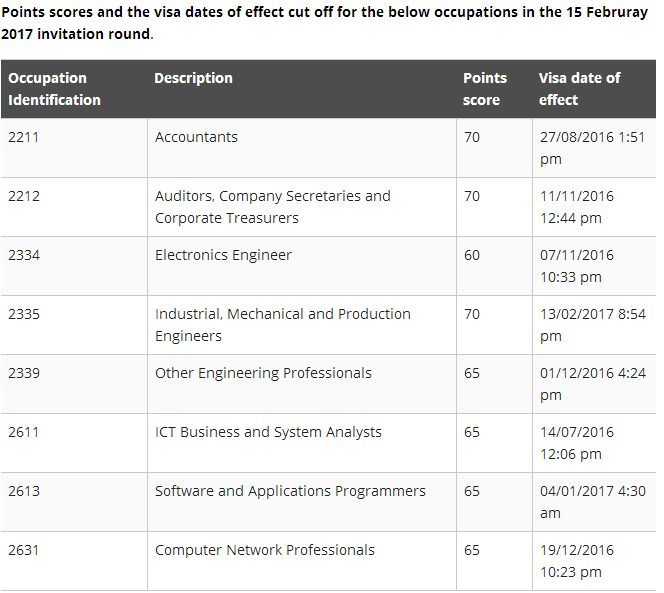This screenshot has height=593, width=664.
Task: Click Software and Applications Programmers
Action: point(290,491)
